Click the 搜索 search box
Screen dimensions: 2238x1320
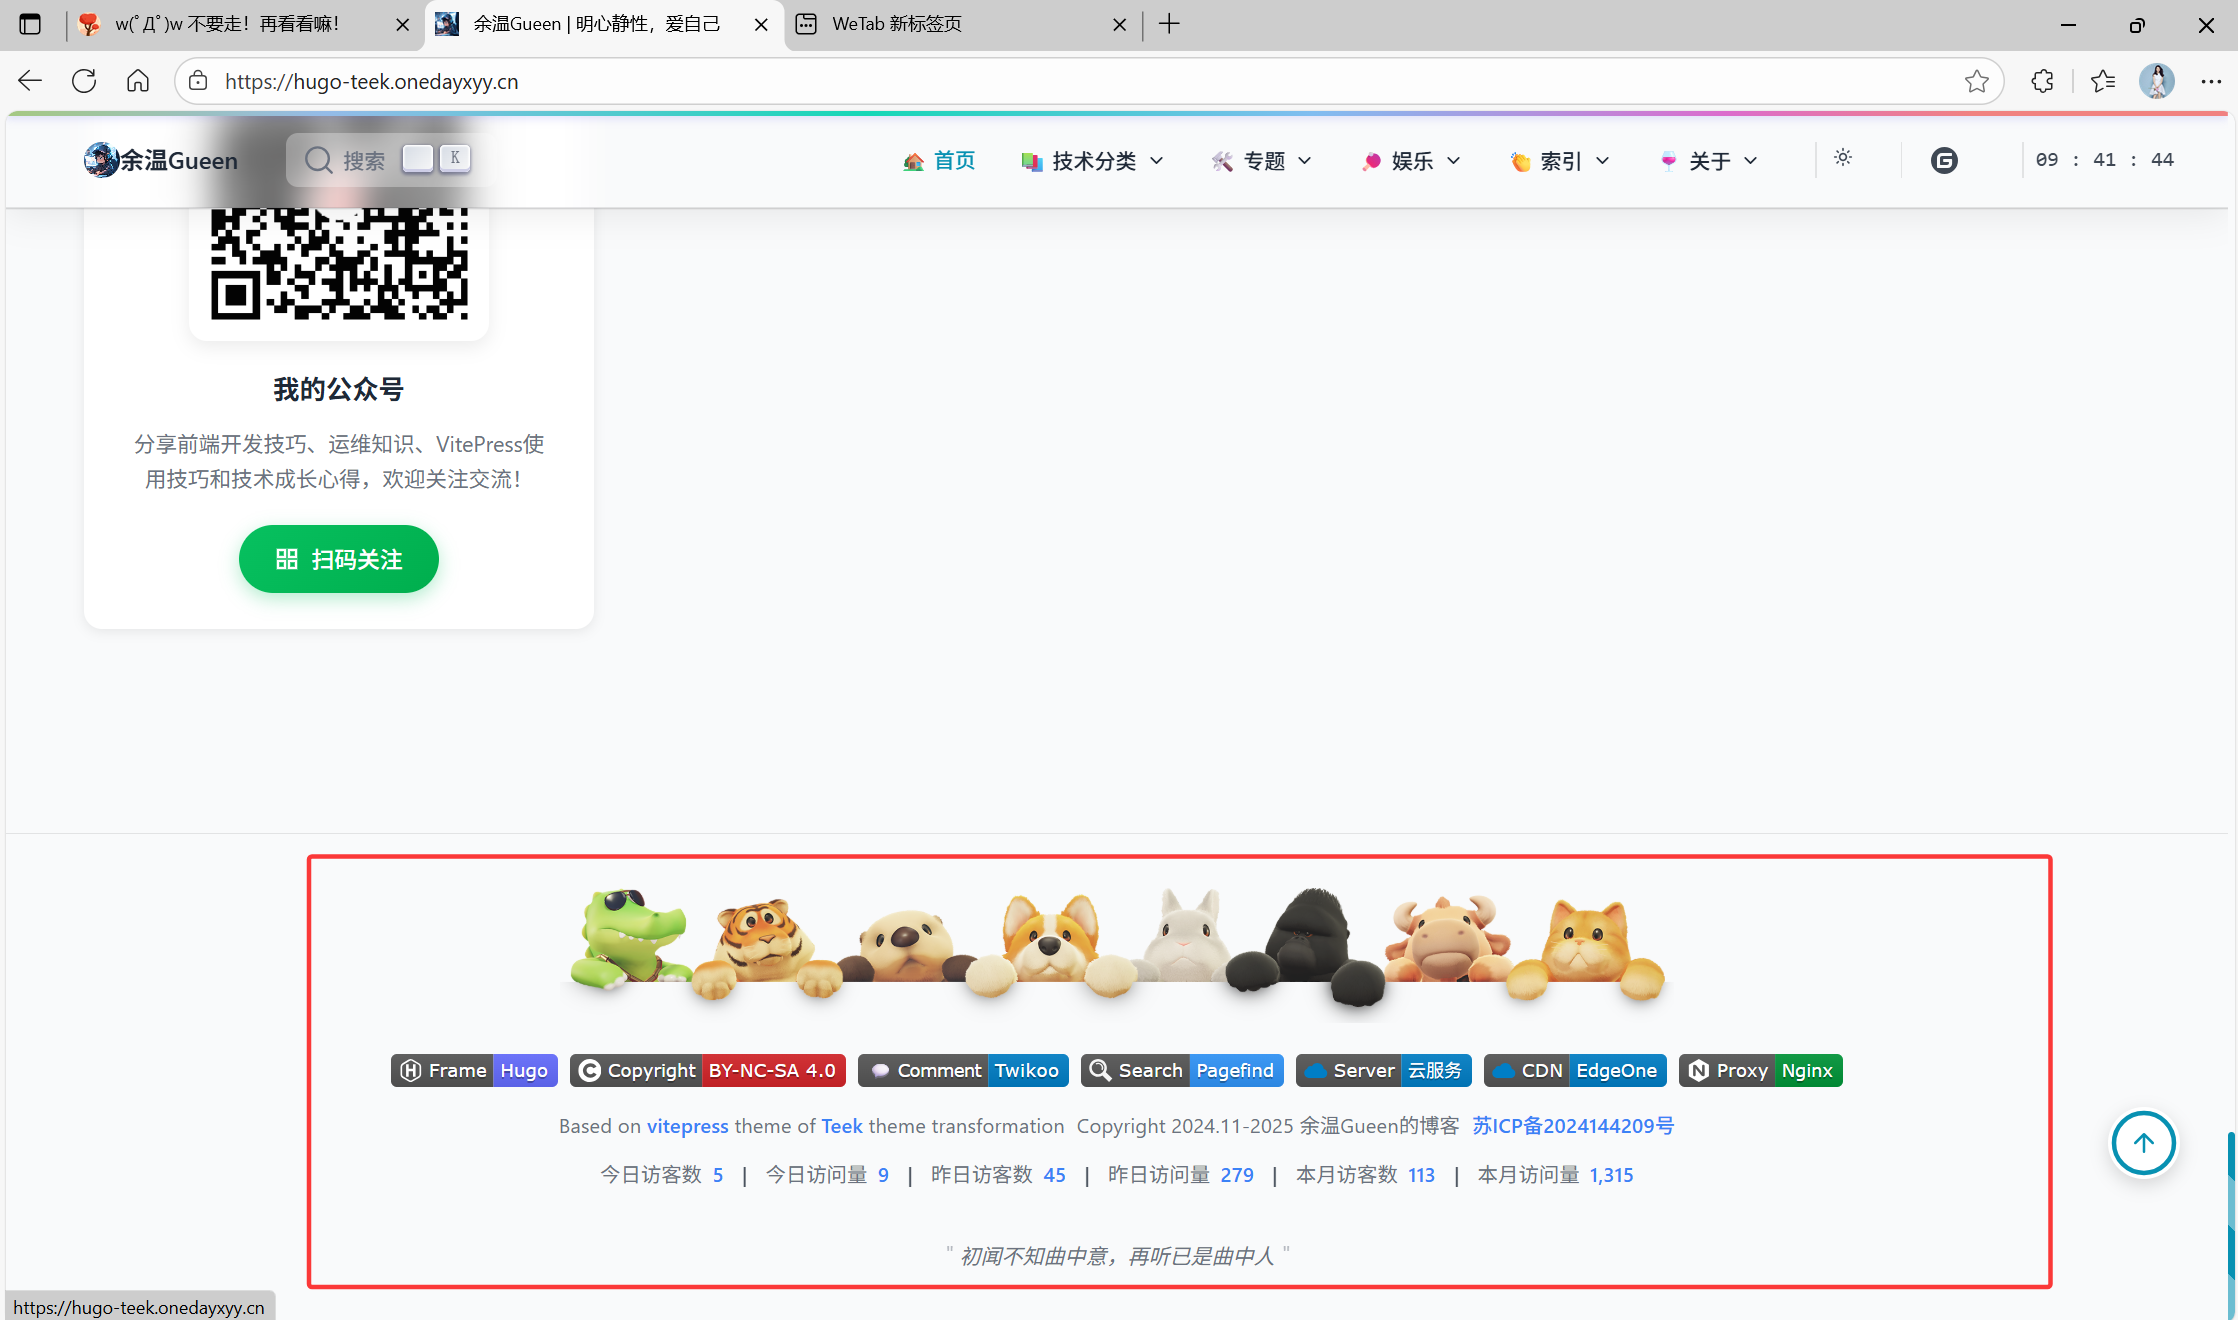[362, 160]
